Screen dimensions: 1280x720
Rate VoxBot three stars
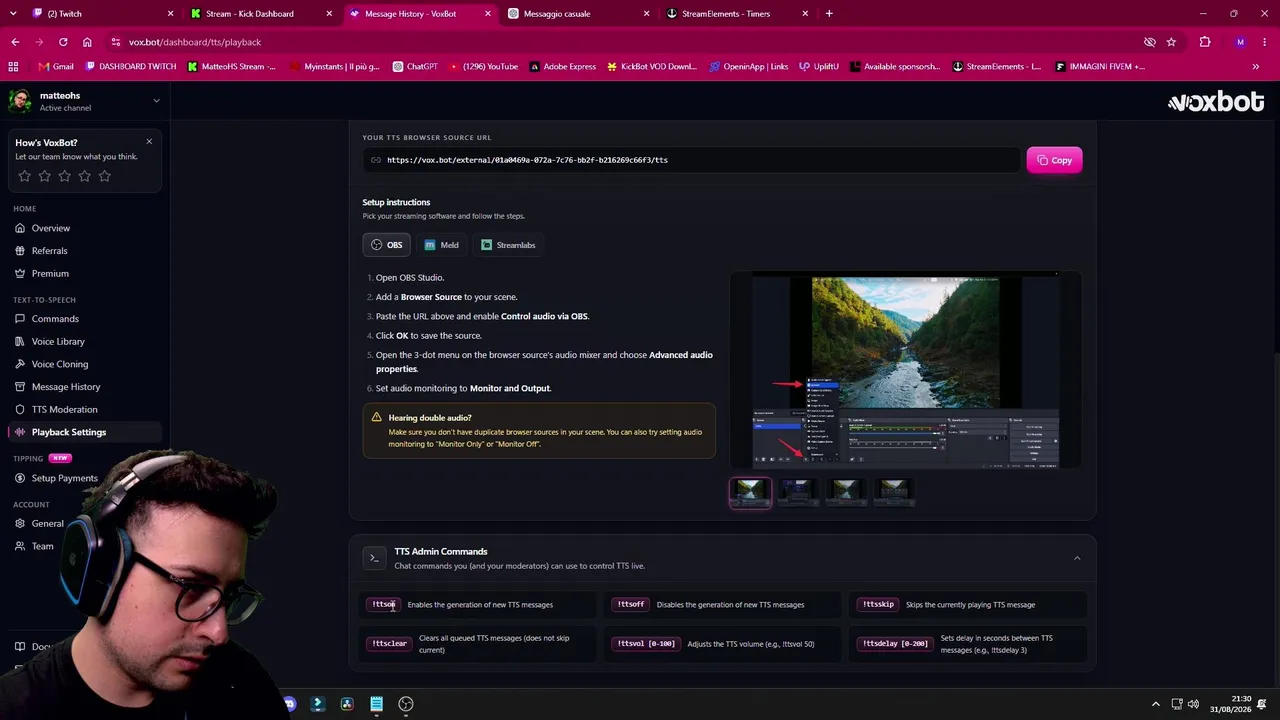(x=64, y=176)
